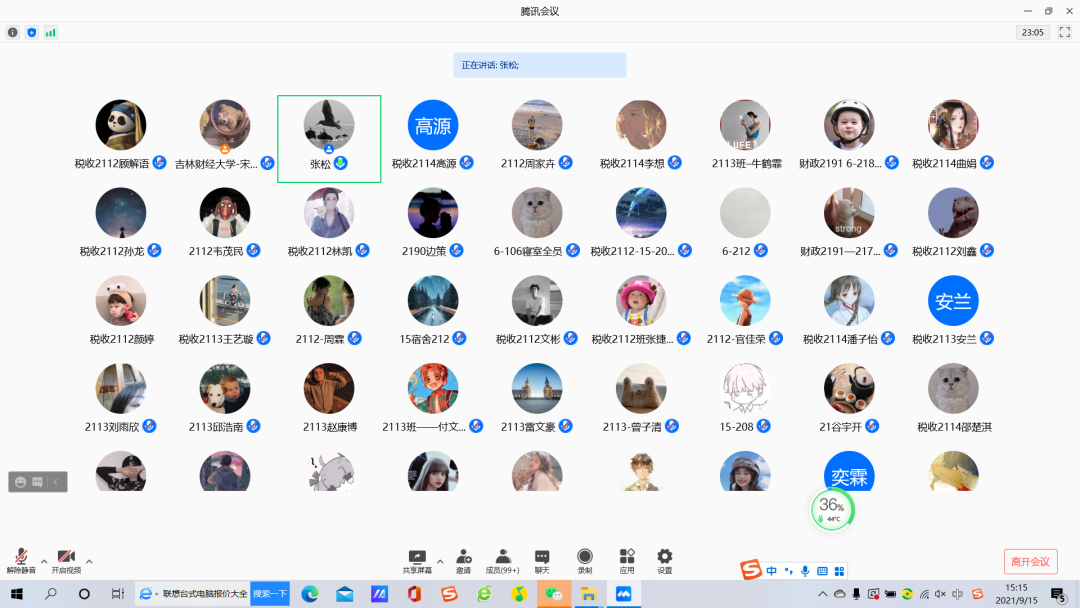Click the blue security shield icon

click(31, 32)
